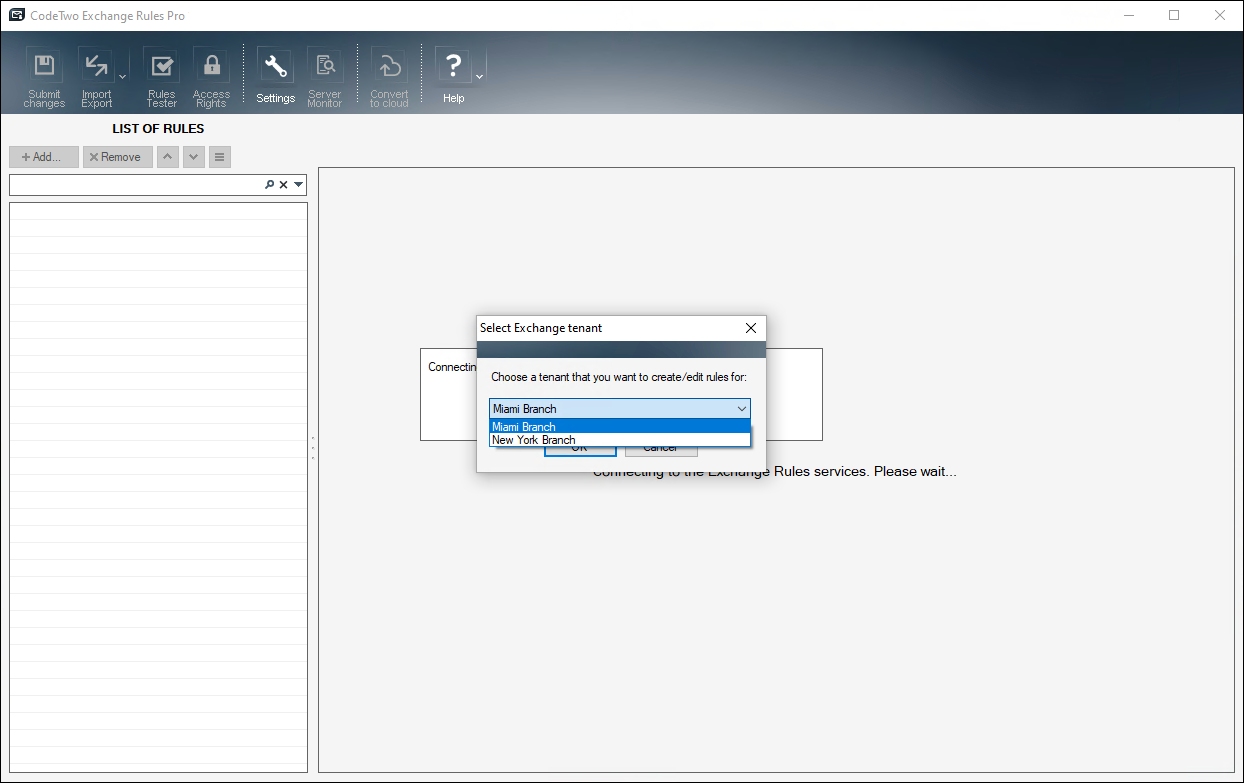Viewport: 1244px width, 783px height.
Task: Close the Select Exchange tenant dialog
Action: point(751,328)
